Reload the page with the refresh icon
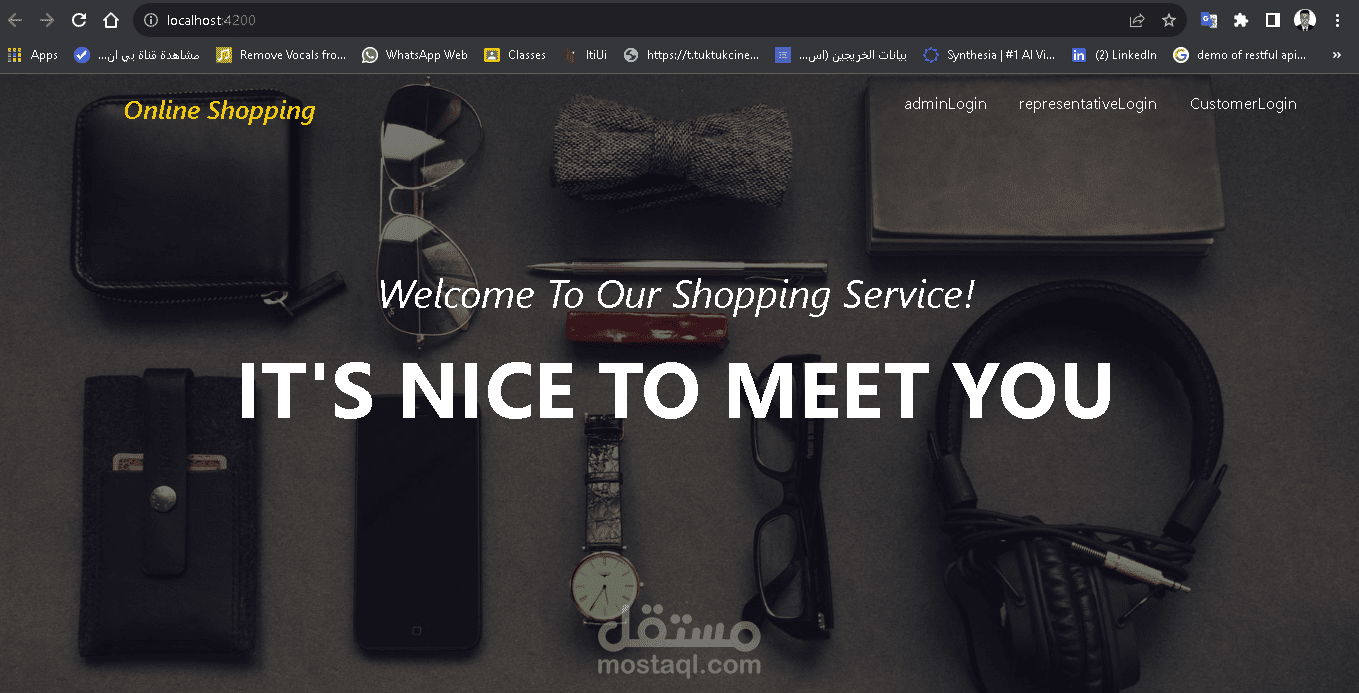This screenshot has width=1359, height=693. [78, 20]
